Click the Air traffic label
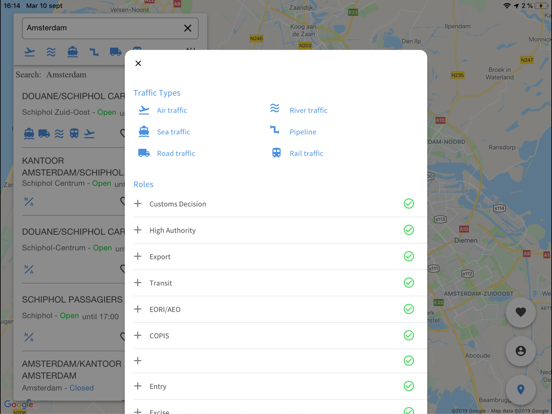552x414 pixels. click(172, 110)
